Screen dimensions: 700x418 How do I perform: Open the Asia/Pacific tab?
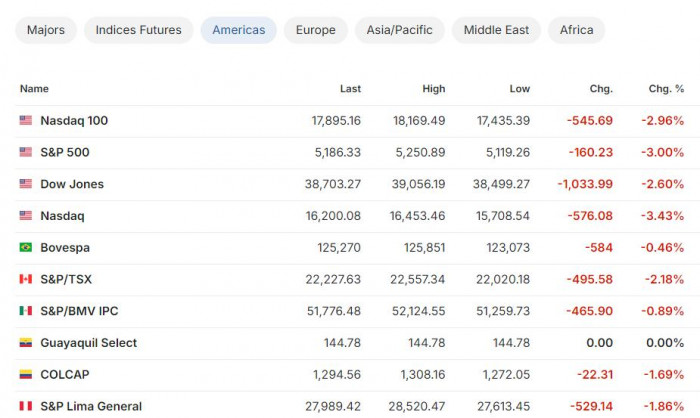(400, 30)
